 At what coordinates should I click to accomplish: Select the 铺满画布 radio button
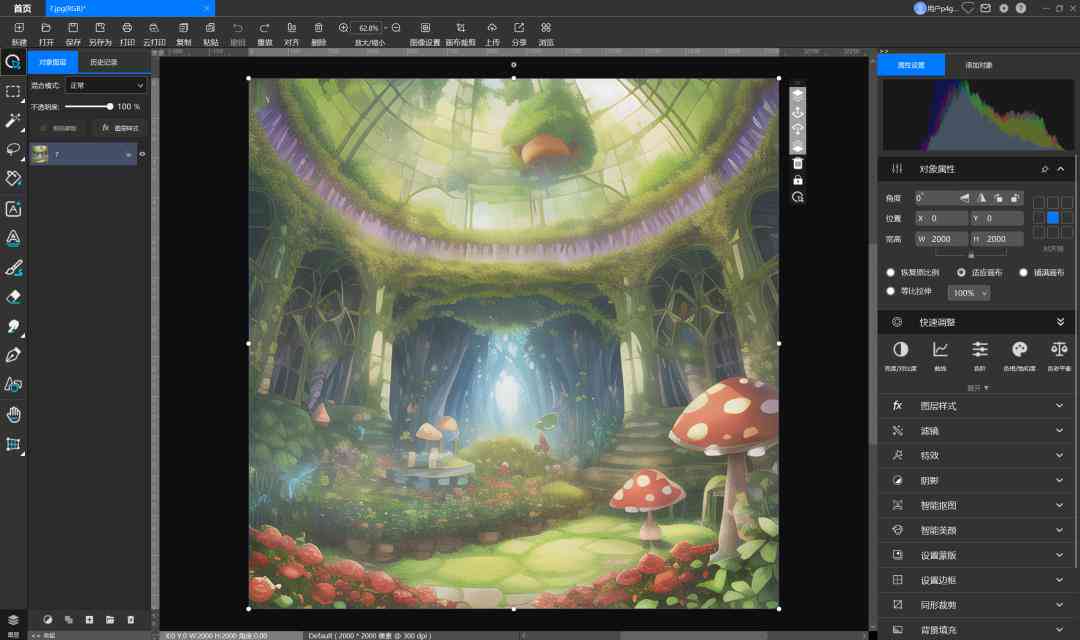(1024, 273)
